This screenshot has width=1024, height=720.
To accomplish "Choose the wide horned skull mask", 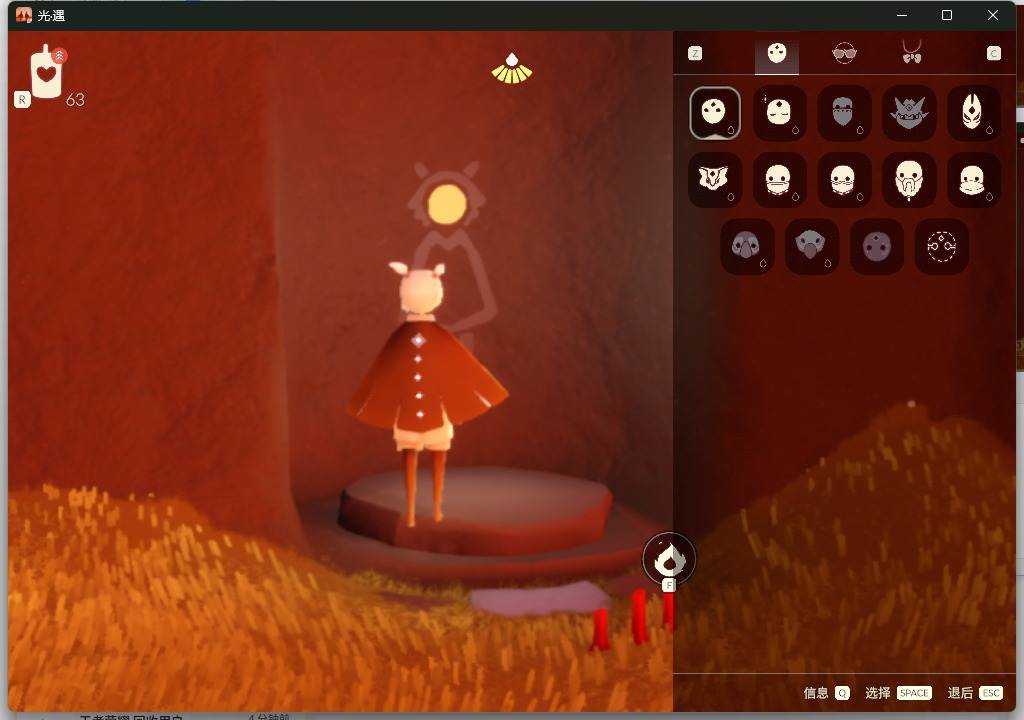I will click(714, 180).
